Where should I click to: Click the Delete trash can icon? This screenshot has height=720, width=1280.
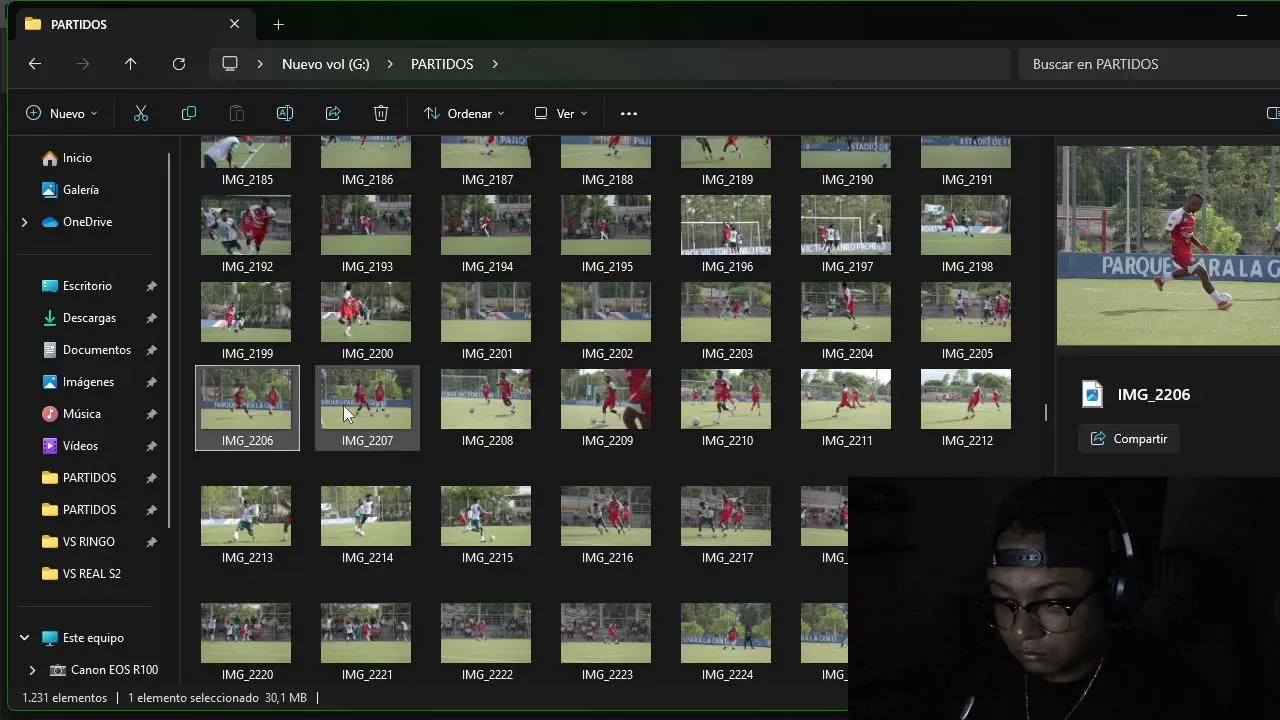[x=381, y=113]
